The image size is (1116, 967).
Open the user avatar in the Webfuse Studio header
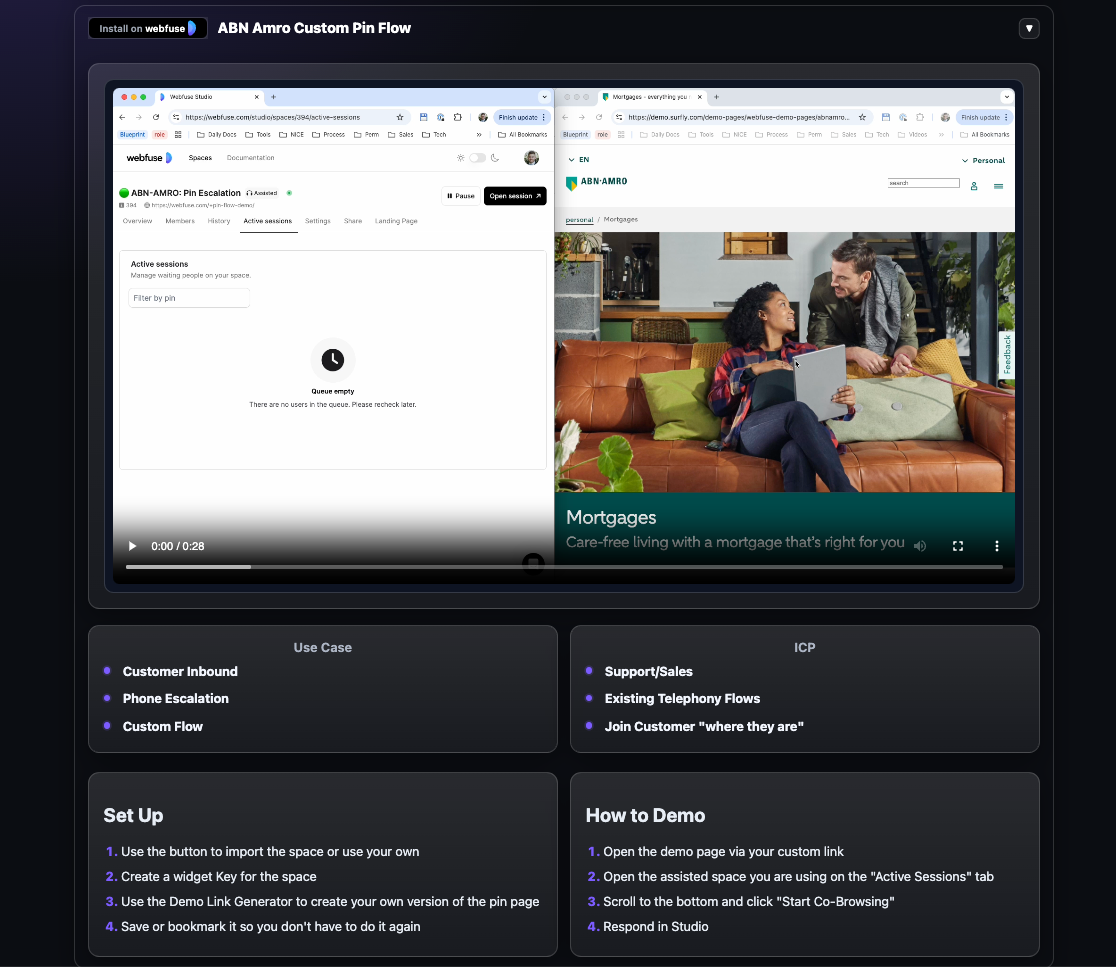click(531, 158)
